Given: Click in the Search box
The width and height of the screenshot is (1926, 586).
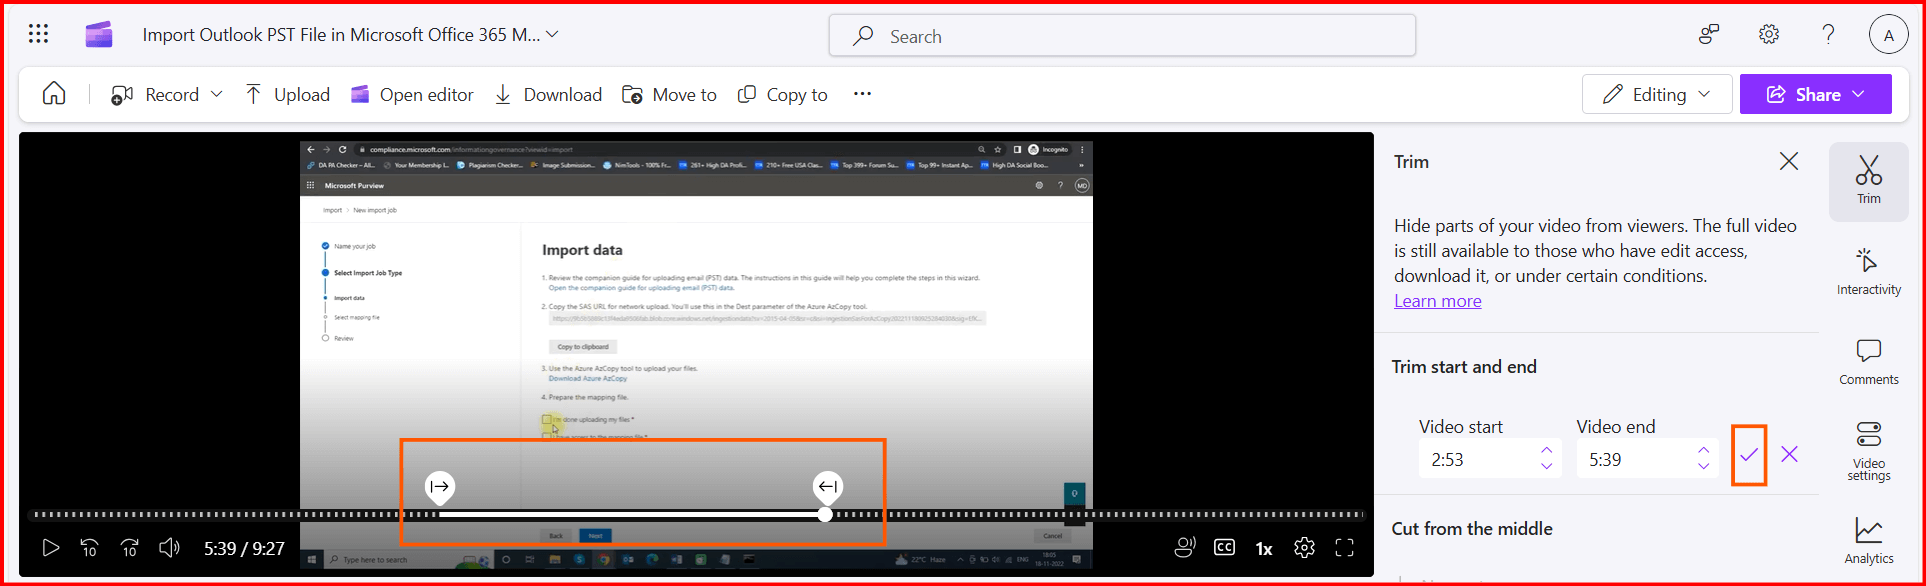Looking at the screenshot, I should (1122, 36).
